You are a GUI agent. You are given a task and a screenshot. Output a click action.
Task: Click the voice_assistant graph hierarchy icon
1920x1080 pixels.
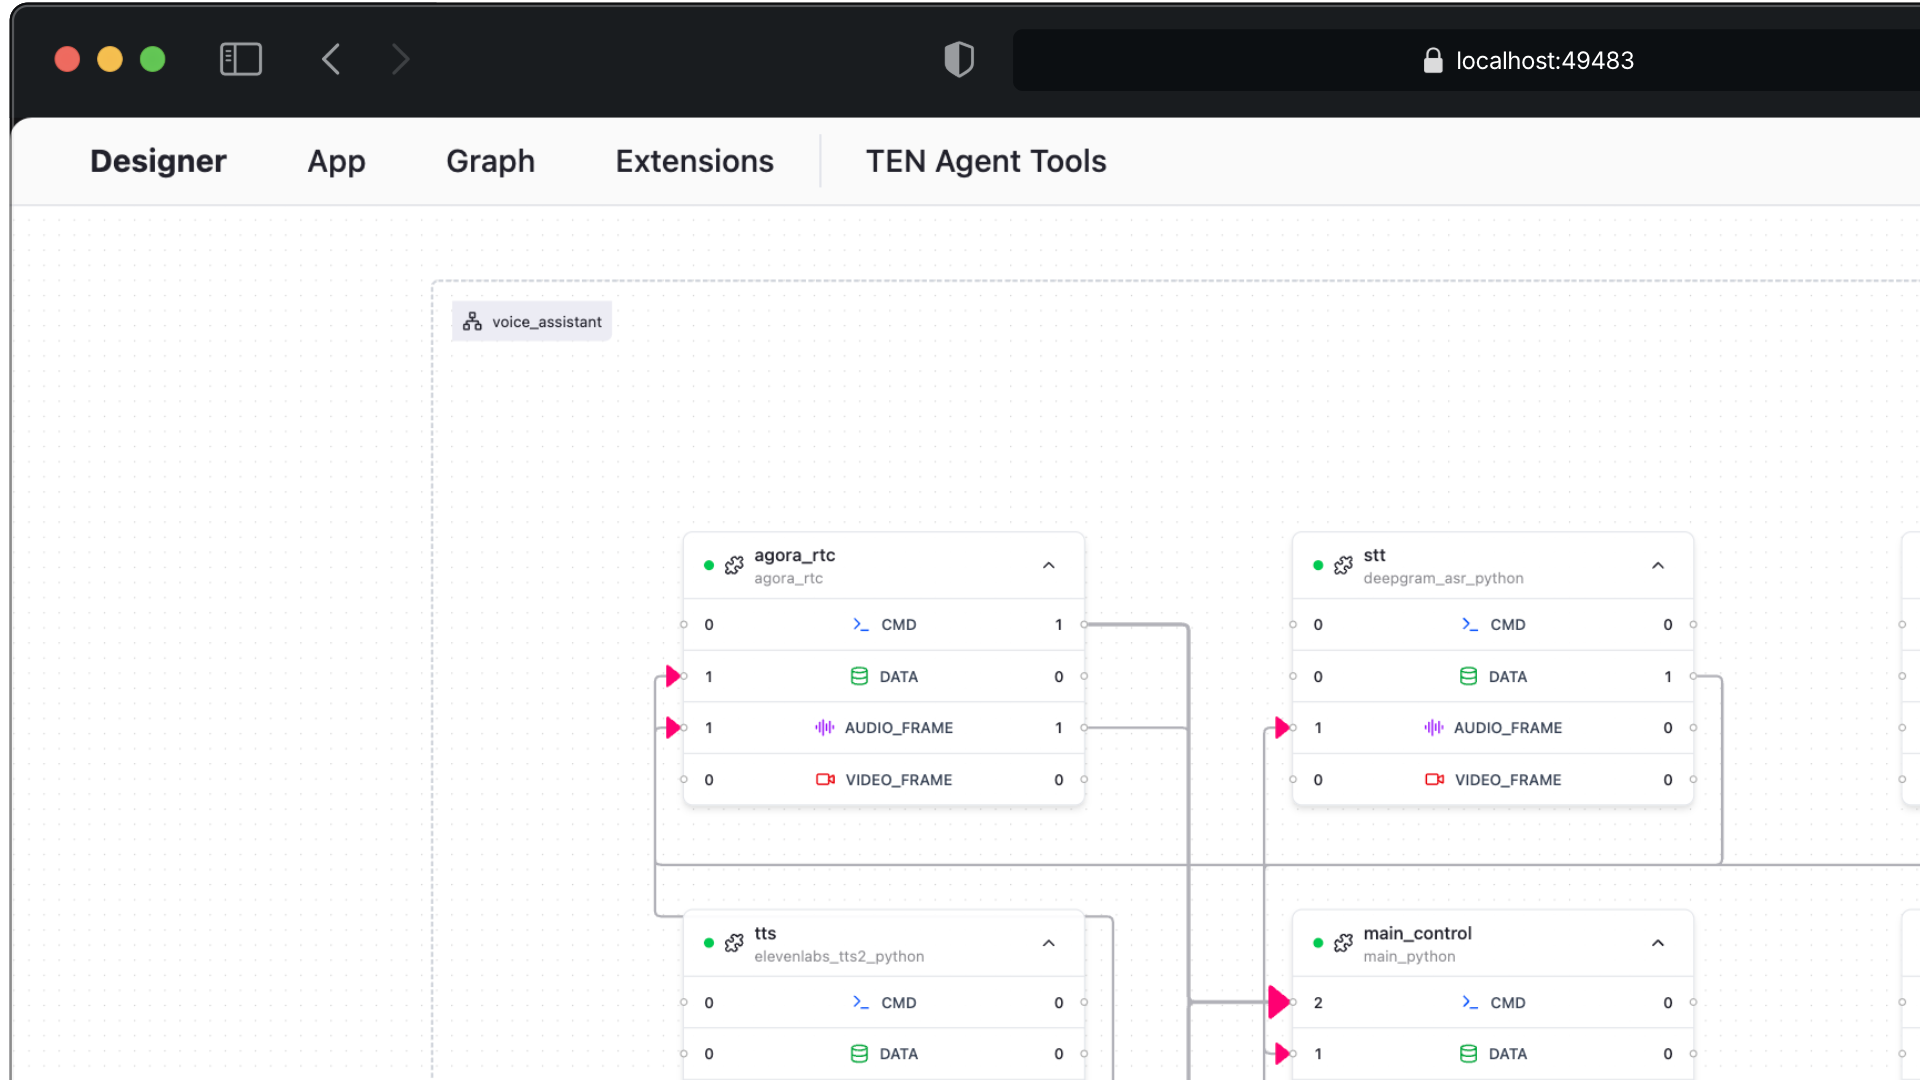point(472,321)
